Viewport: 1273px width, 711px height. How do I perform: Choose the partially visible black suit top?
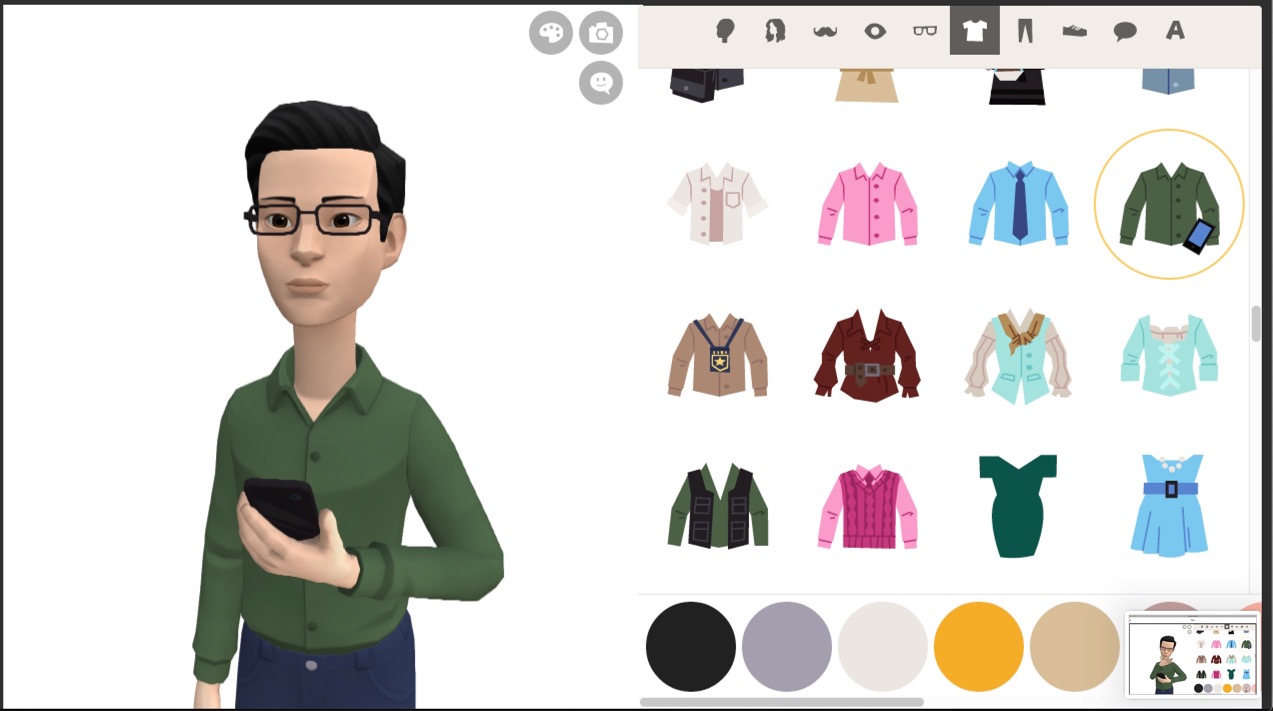pyautogui.click(x=1018, y=86)
